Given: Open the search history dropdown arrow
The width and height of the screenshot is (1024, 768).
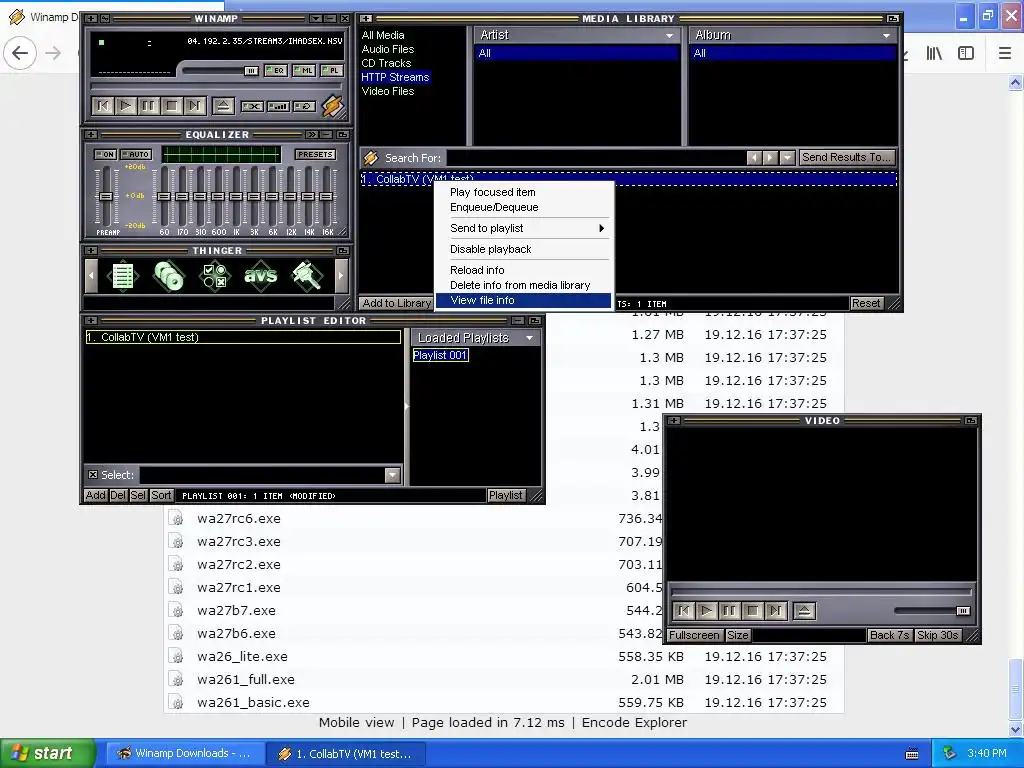Looking at the screenshot, I should tap(788, 158).
